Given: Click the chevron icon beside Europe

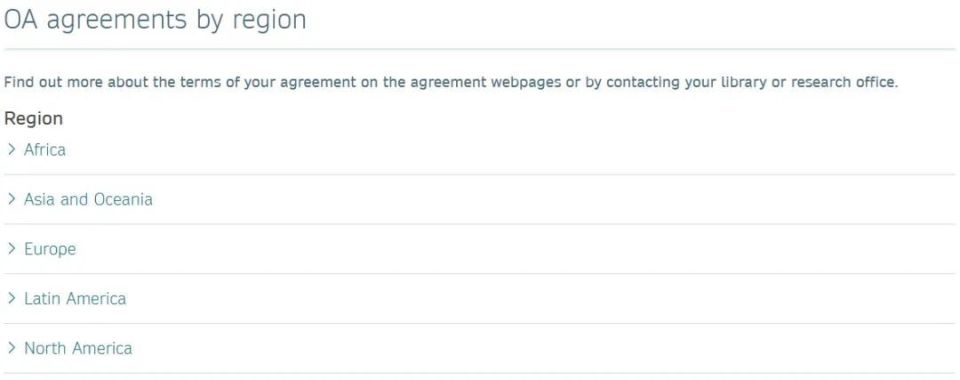Looking at the screenshot, I should pyautogui.click(x=11, y=248).
